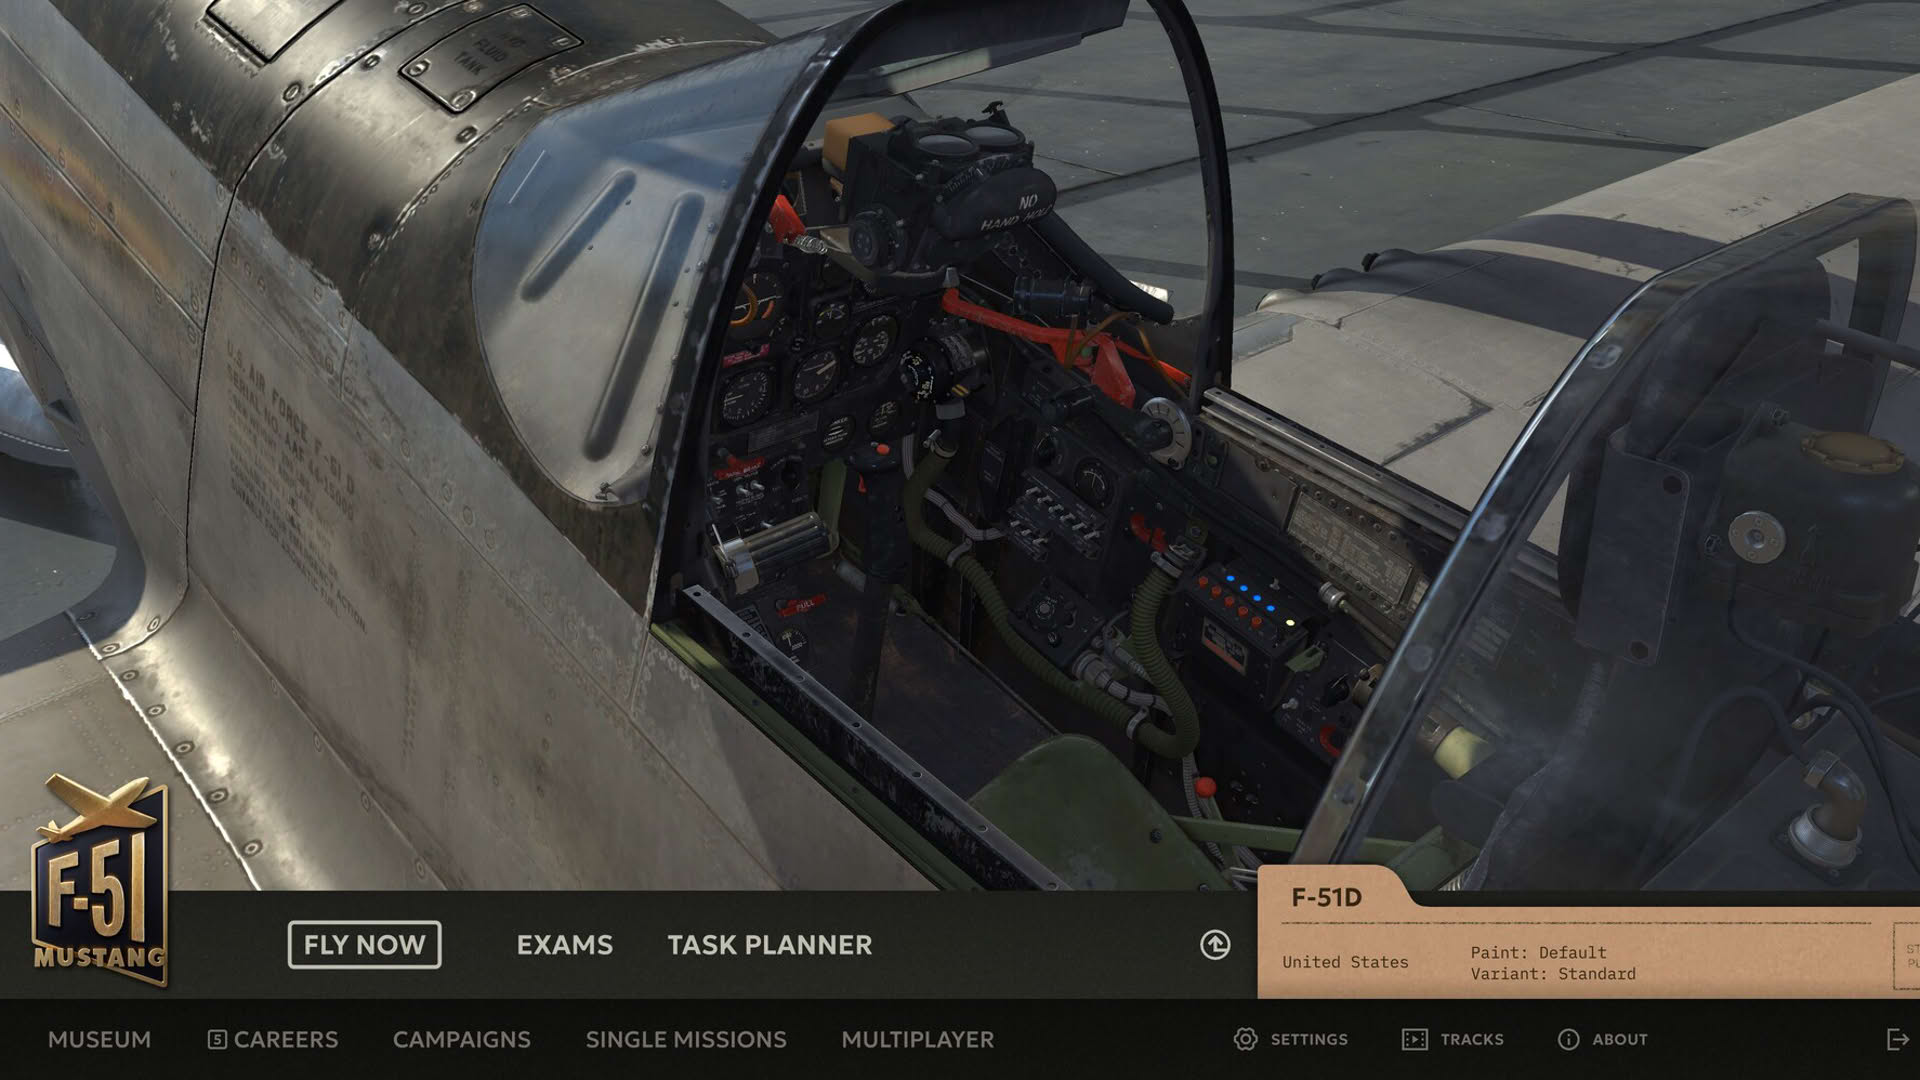
Task: Click the 'United States' country text
Action: (1345, 962)
